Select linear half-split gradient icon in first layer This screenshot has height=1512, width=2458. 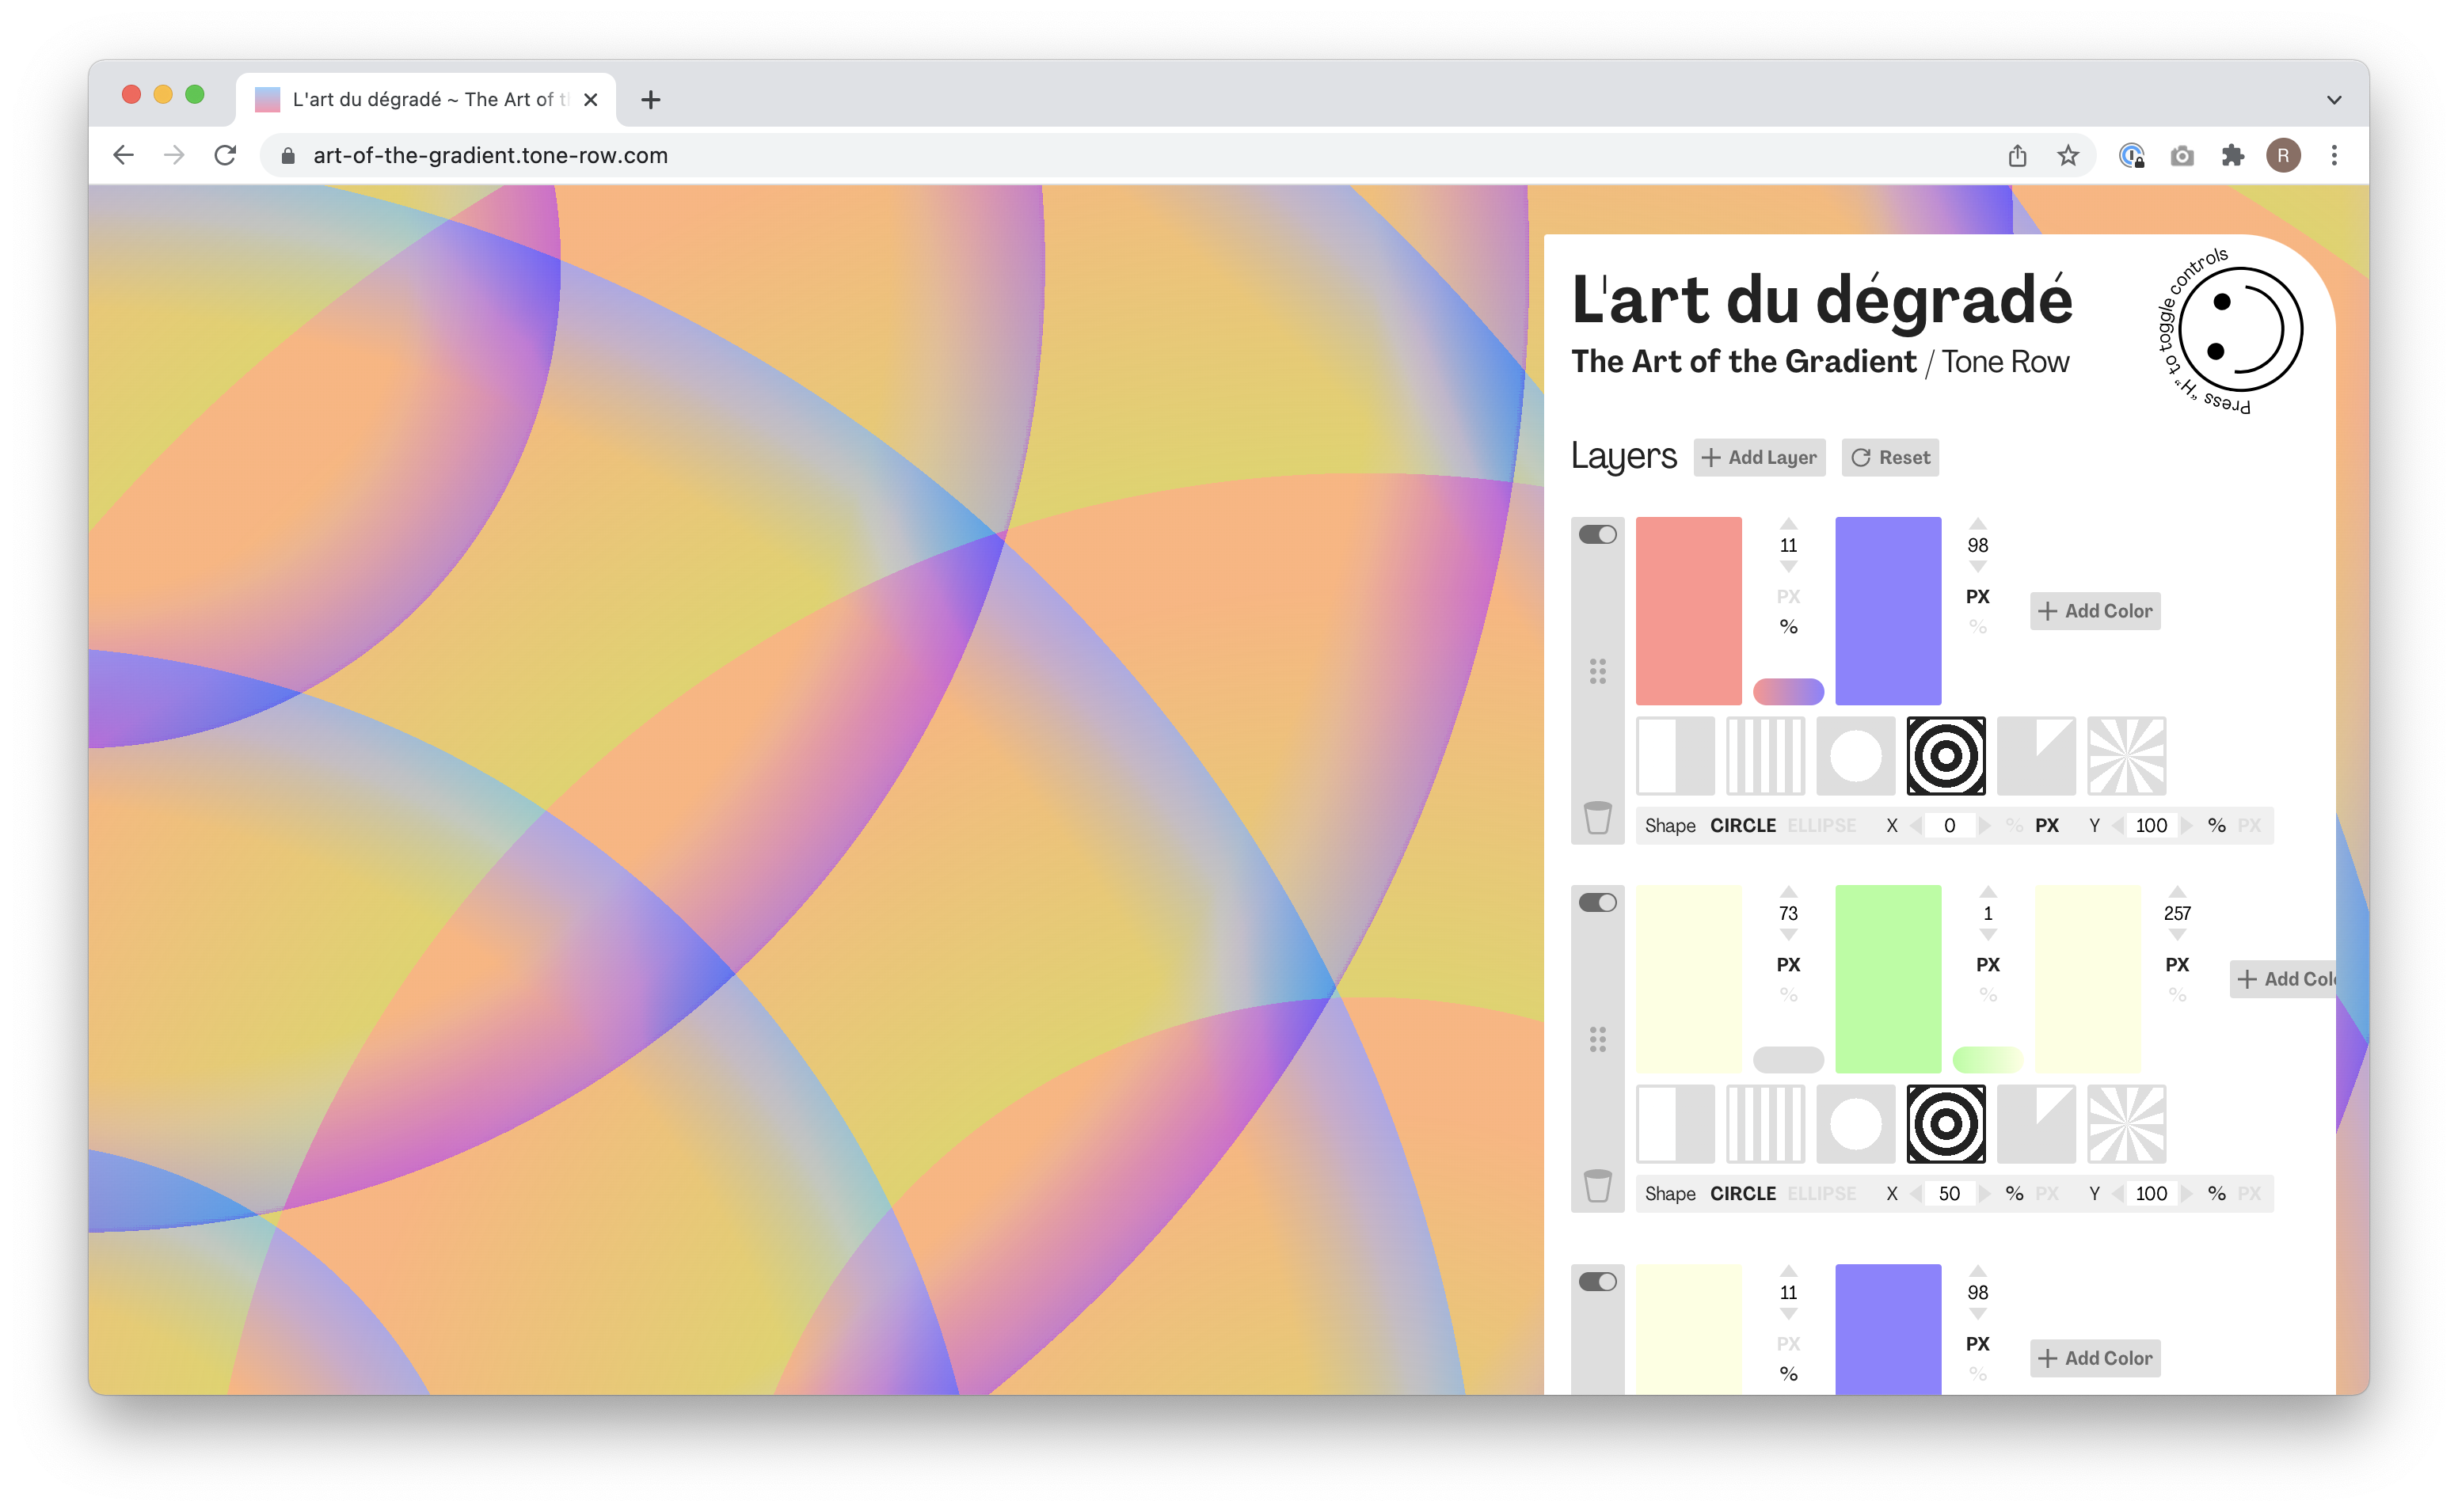coord(1675,756)
